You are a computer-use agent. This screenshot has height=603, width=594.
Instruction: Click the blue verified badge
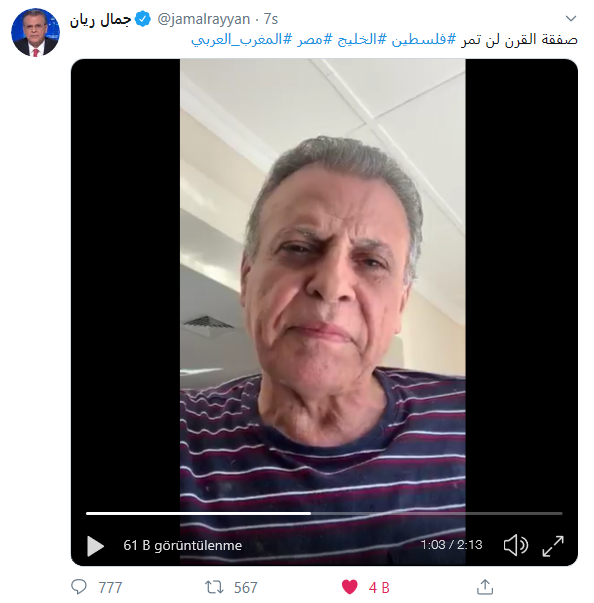[143, 19]
